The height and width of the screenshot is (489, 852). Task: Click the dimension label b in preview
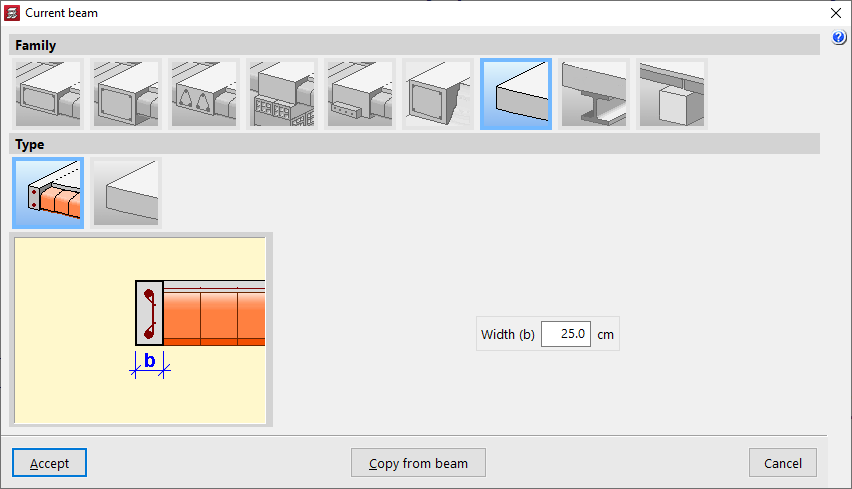(x=149, y=362)
